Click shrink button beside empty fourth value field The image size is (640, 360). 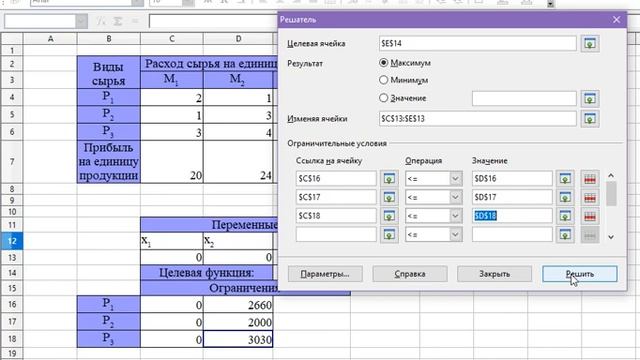click(x=565, y=235)
